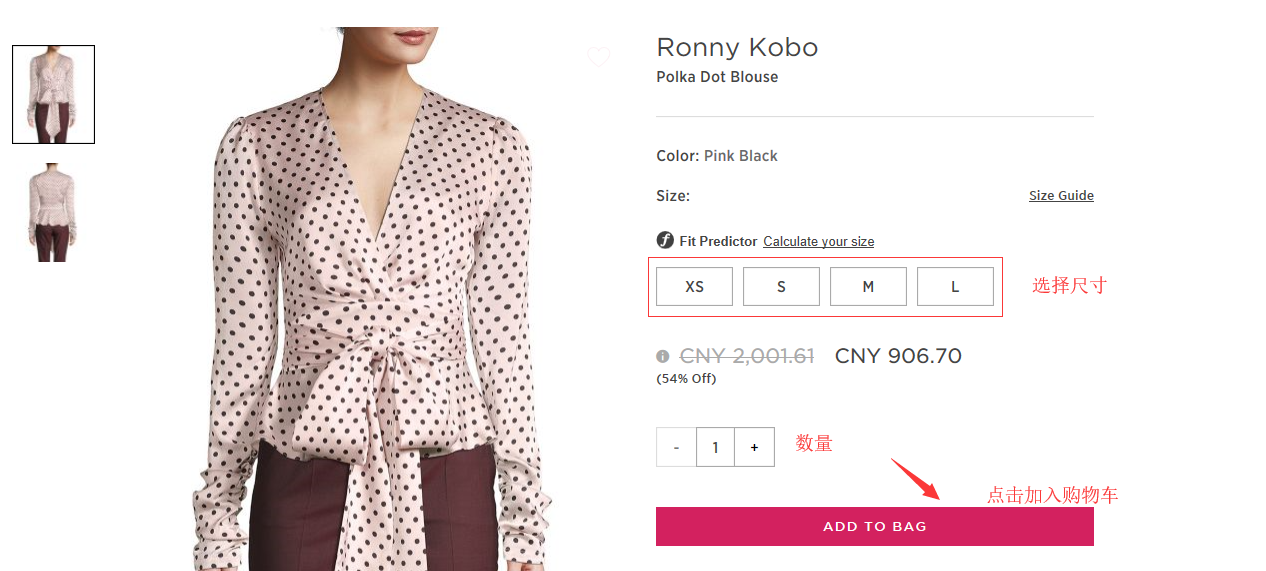Select size S
This screenshot has width=1266, height=571.
click(x=781, y=286)
